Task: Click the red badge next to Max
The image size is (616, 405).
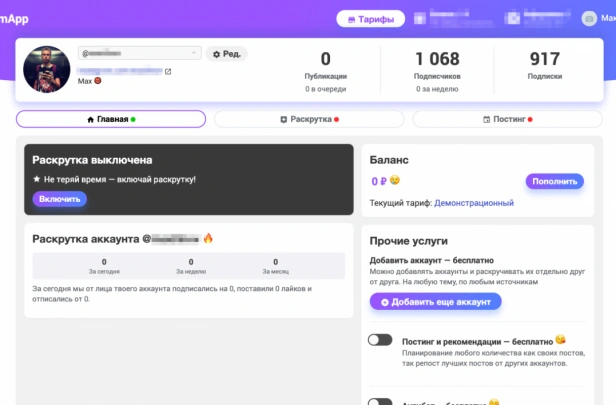Action: click(98, 81)
